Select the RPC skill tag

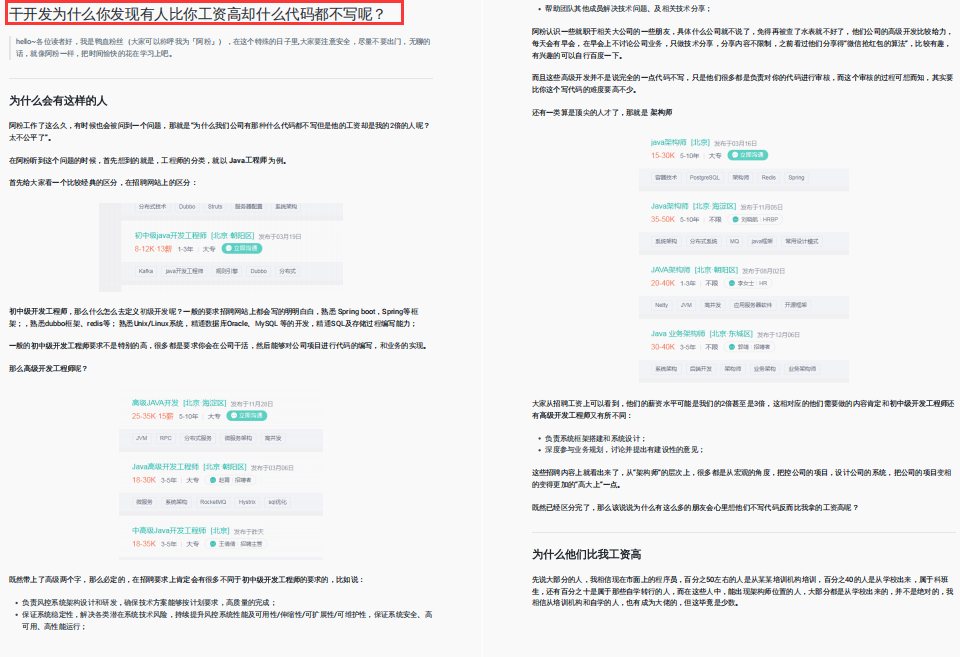[x=165, y=438]
